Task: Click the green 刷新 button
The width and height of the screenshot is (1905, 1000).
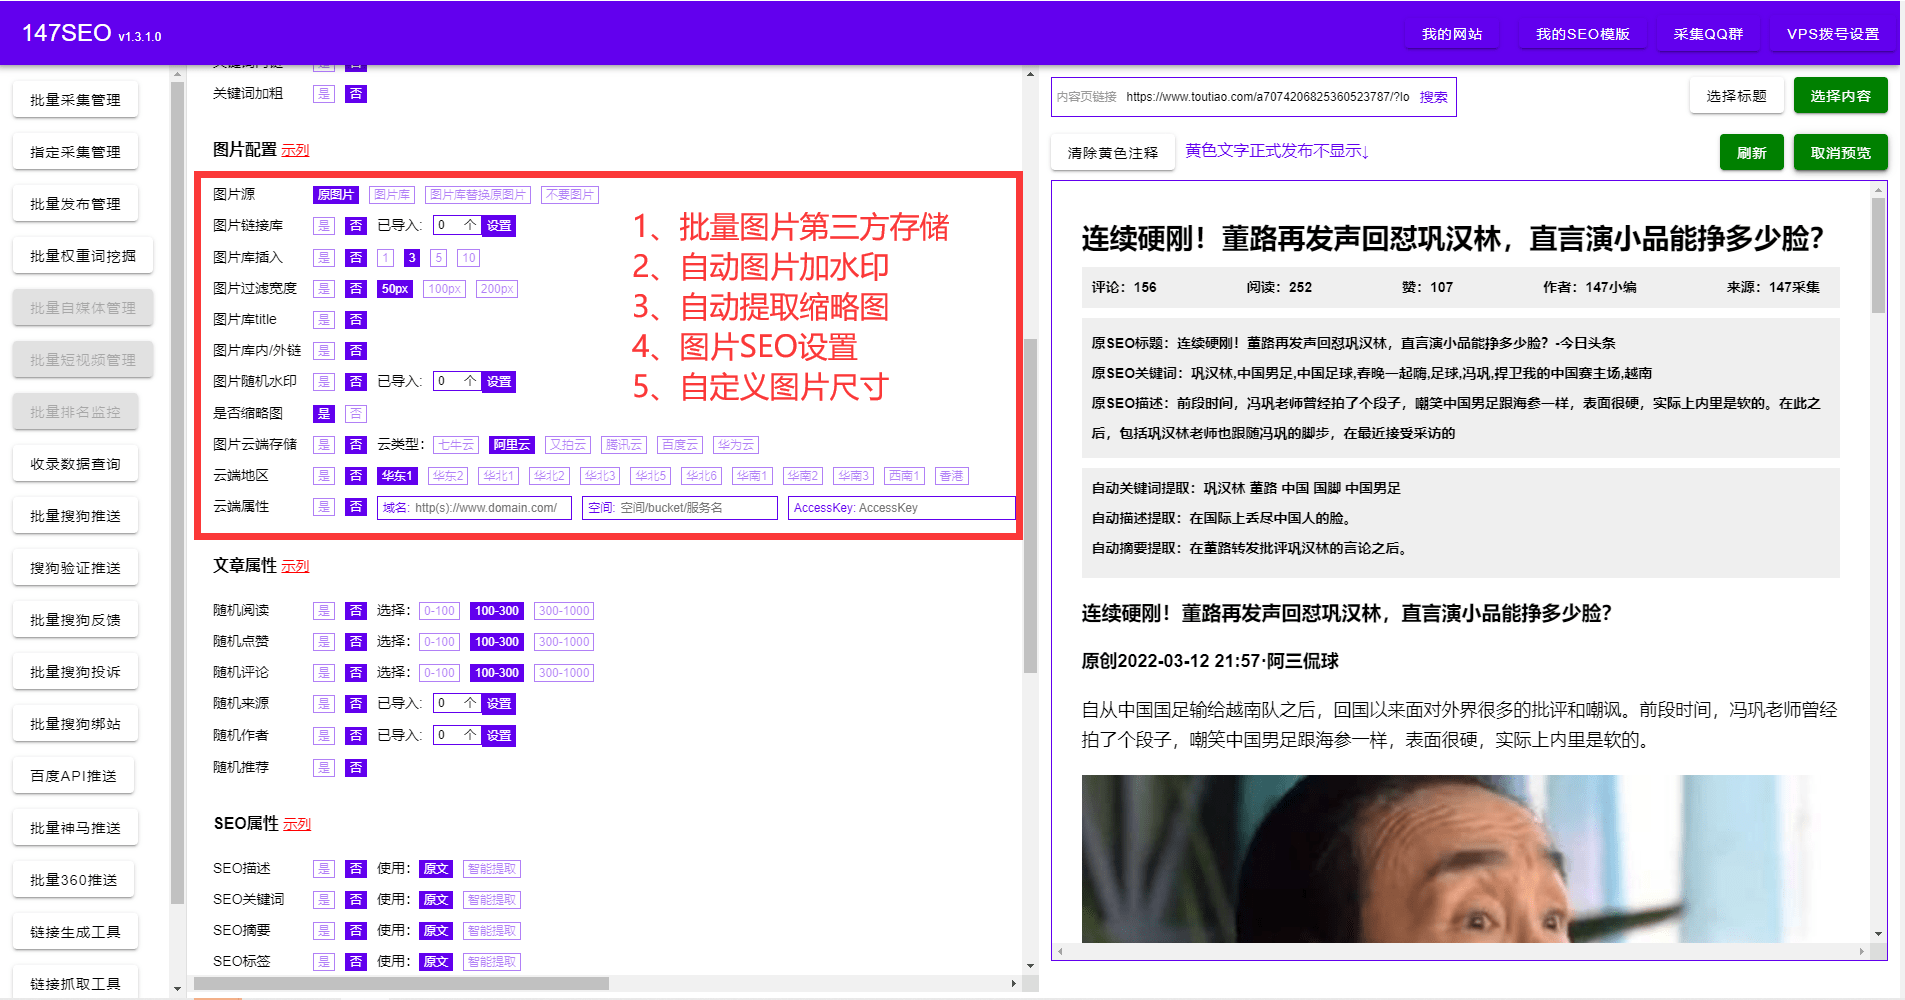Action: point(1751,152)
